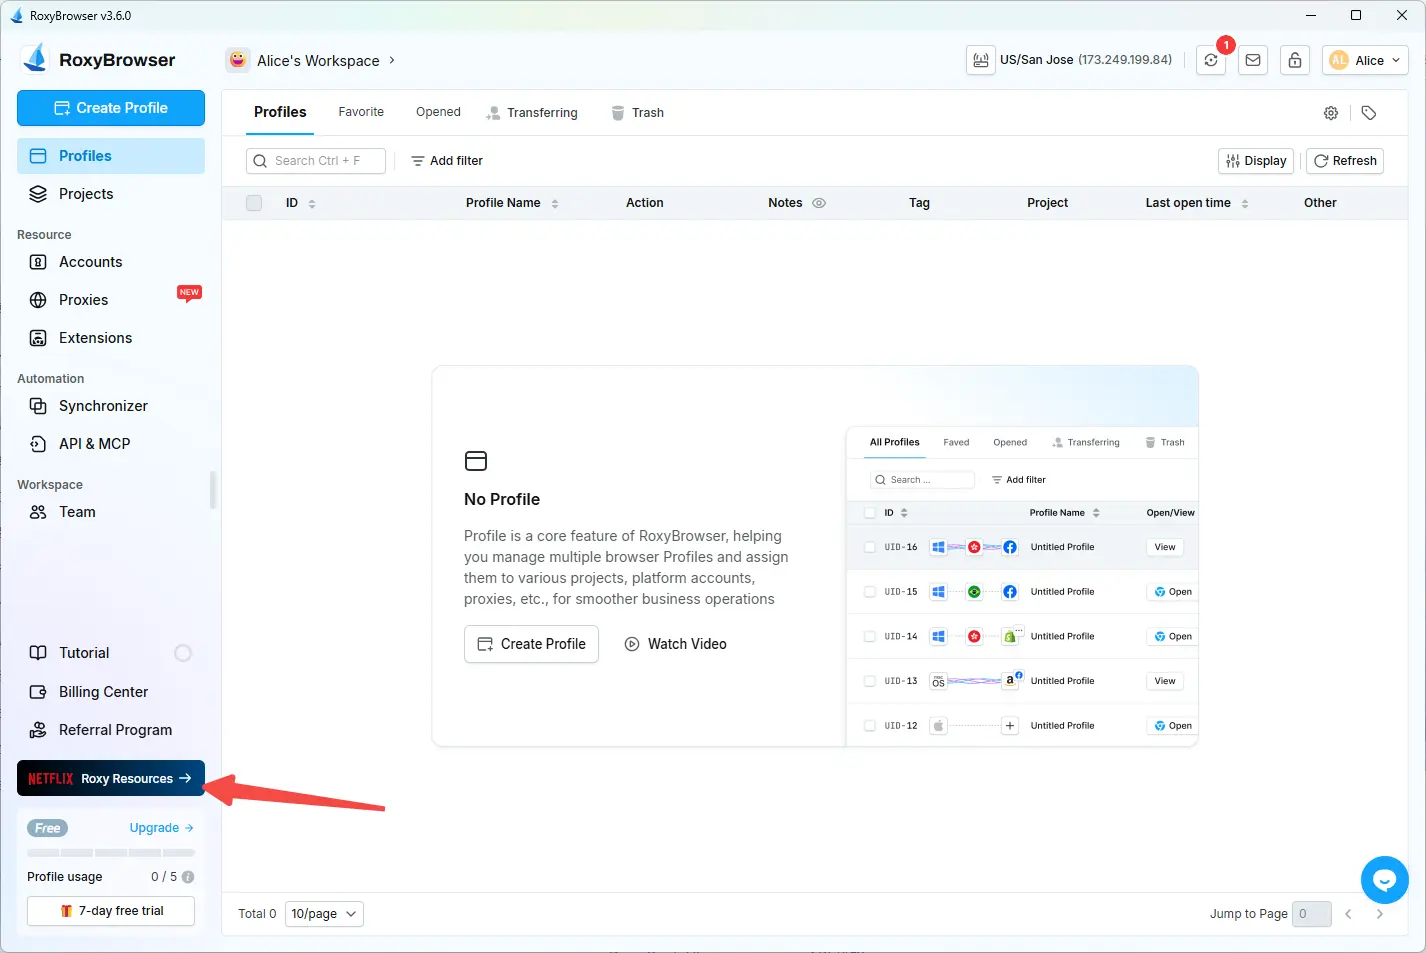Expand the Alice account dropdown
The width and height of the screenshot is (1426, 953).
point(1365,61)
